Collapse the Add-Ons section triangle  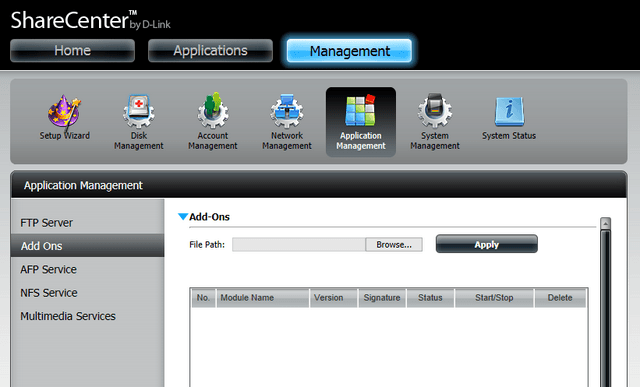[x=183, y=216]
